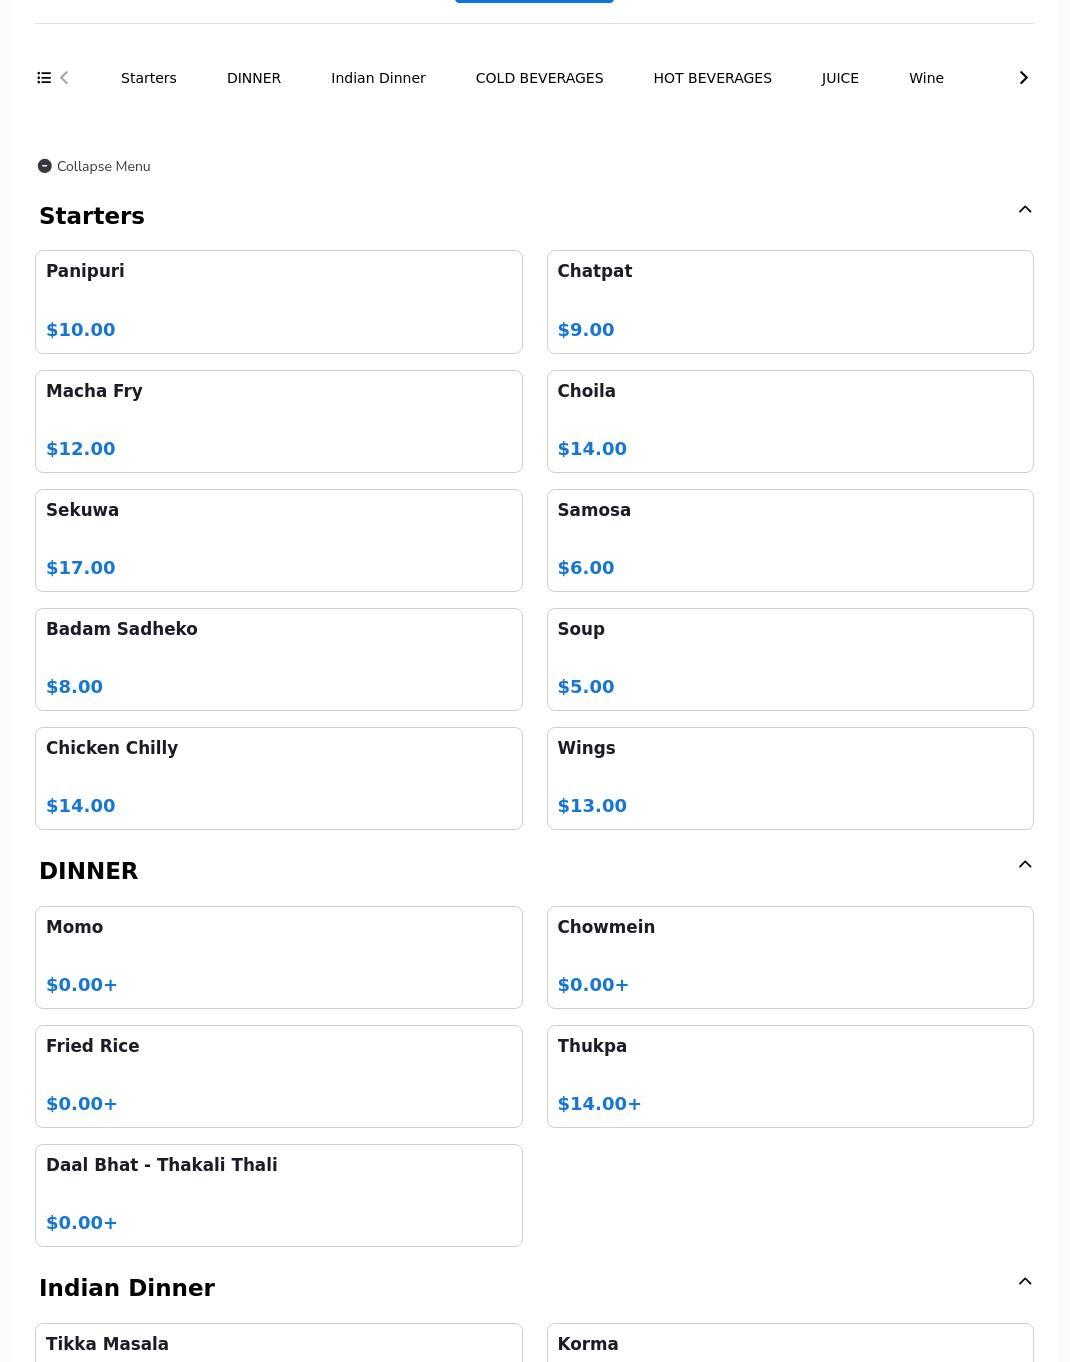Select the Momo dinner card
Image resolution: width=1070 pixels, height=1362 pixels.
[279, 957]
